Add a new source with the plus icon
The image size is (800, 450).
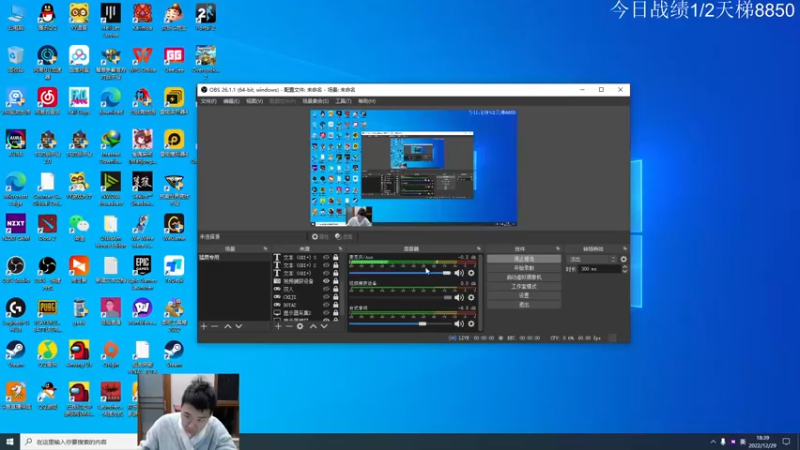(278, 326)
